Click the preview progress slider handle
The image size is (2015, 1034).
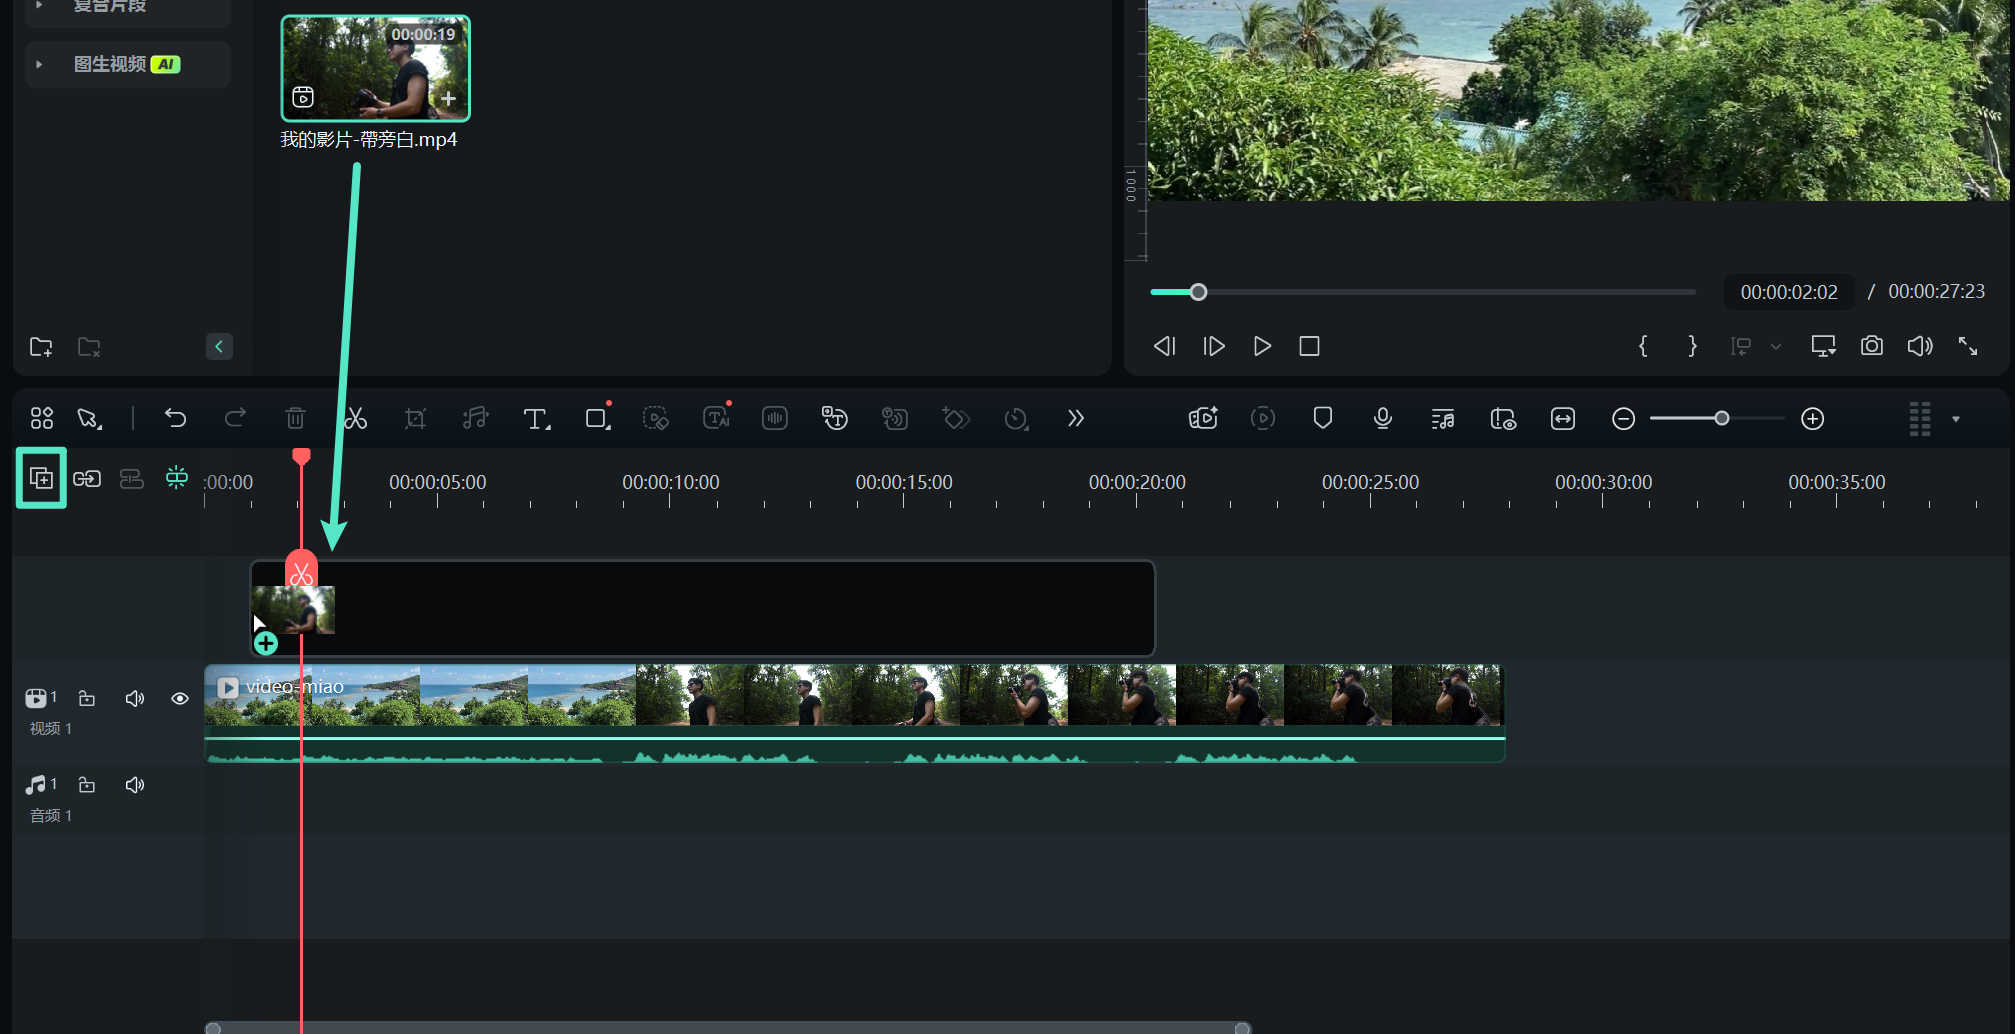tap(1198, 292)
